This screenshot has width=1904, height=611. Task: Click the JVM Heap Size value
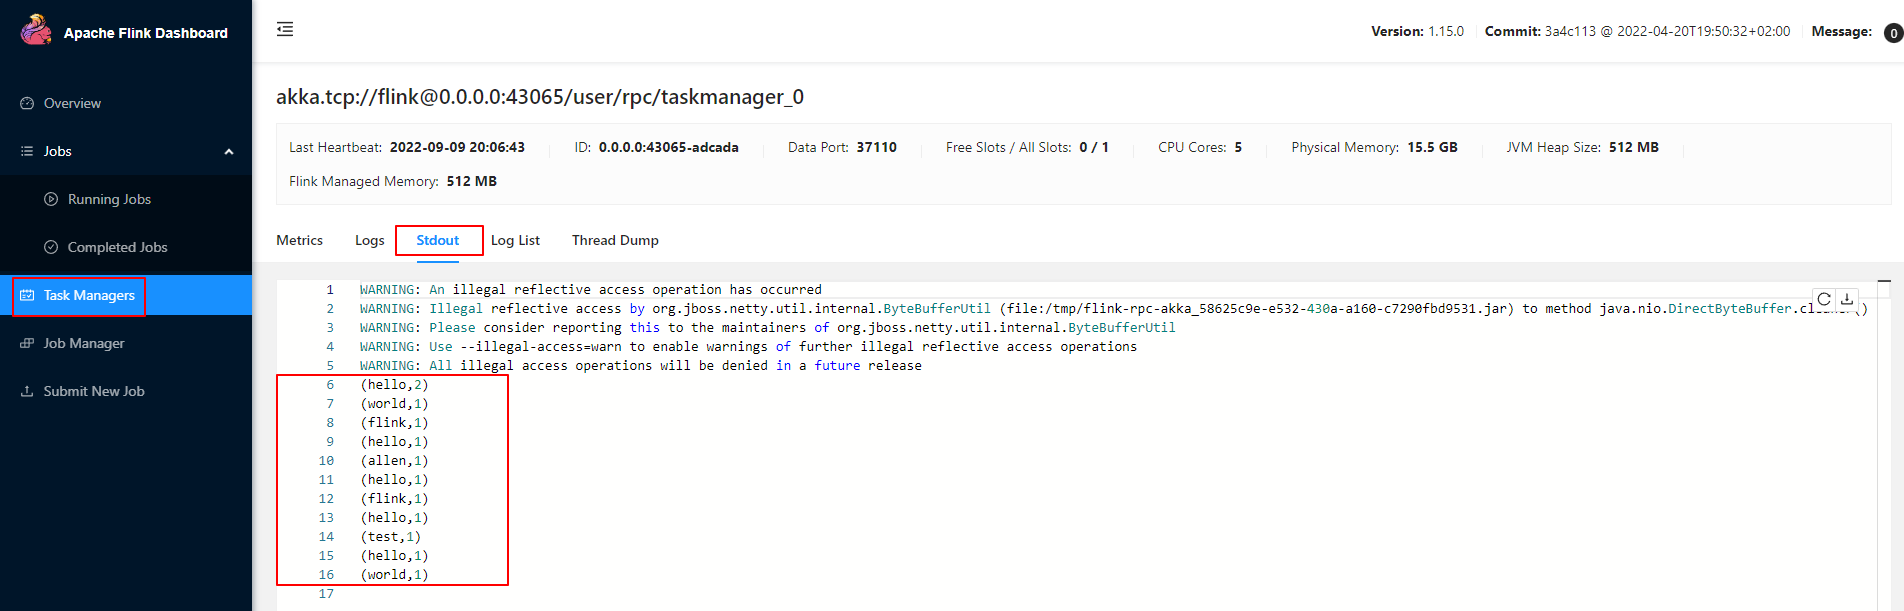point(1634,147)
